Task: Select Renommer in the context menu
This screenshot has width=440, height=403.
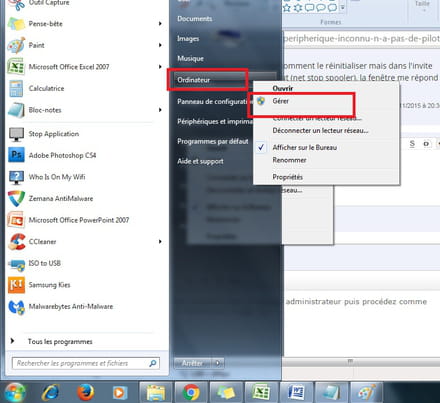Action: tap(289, 160)
